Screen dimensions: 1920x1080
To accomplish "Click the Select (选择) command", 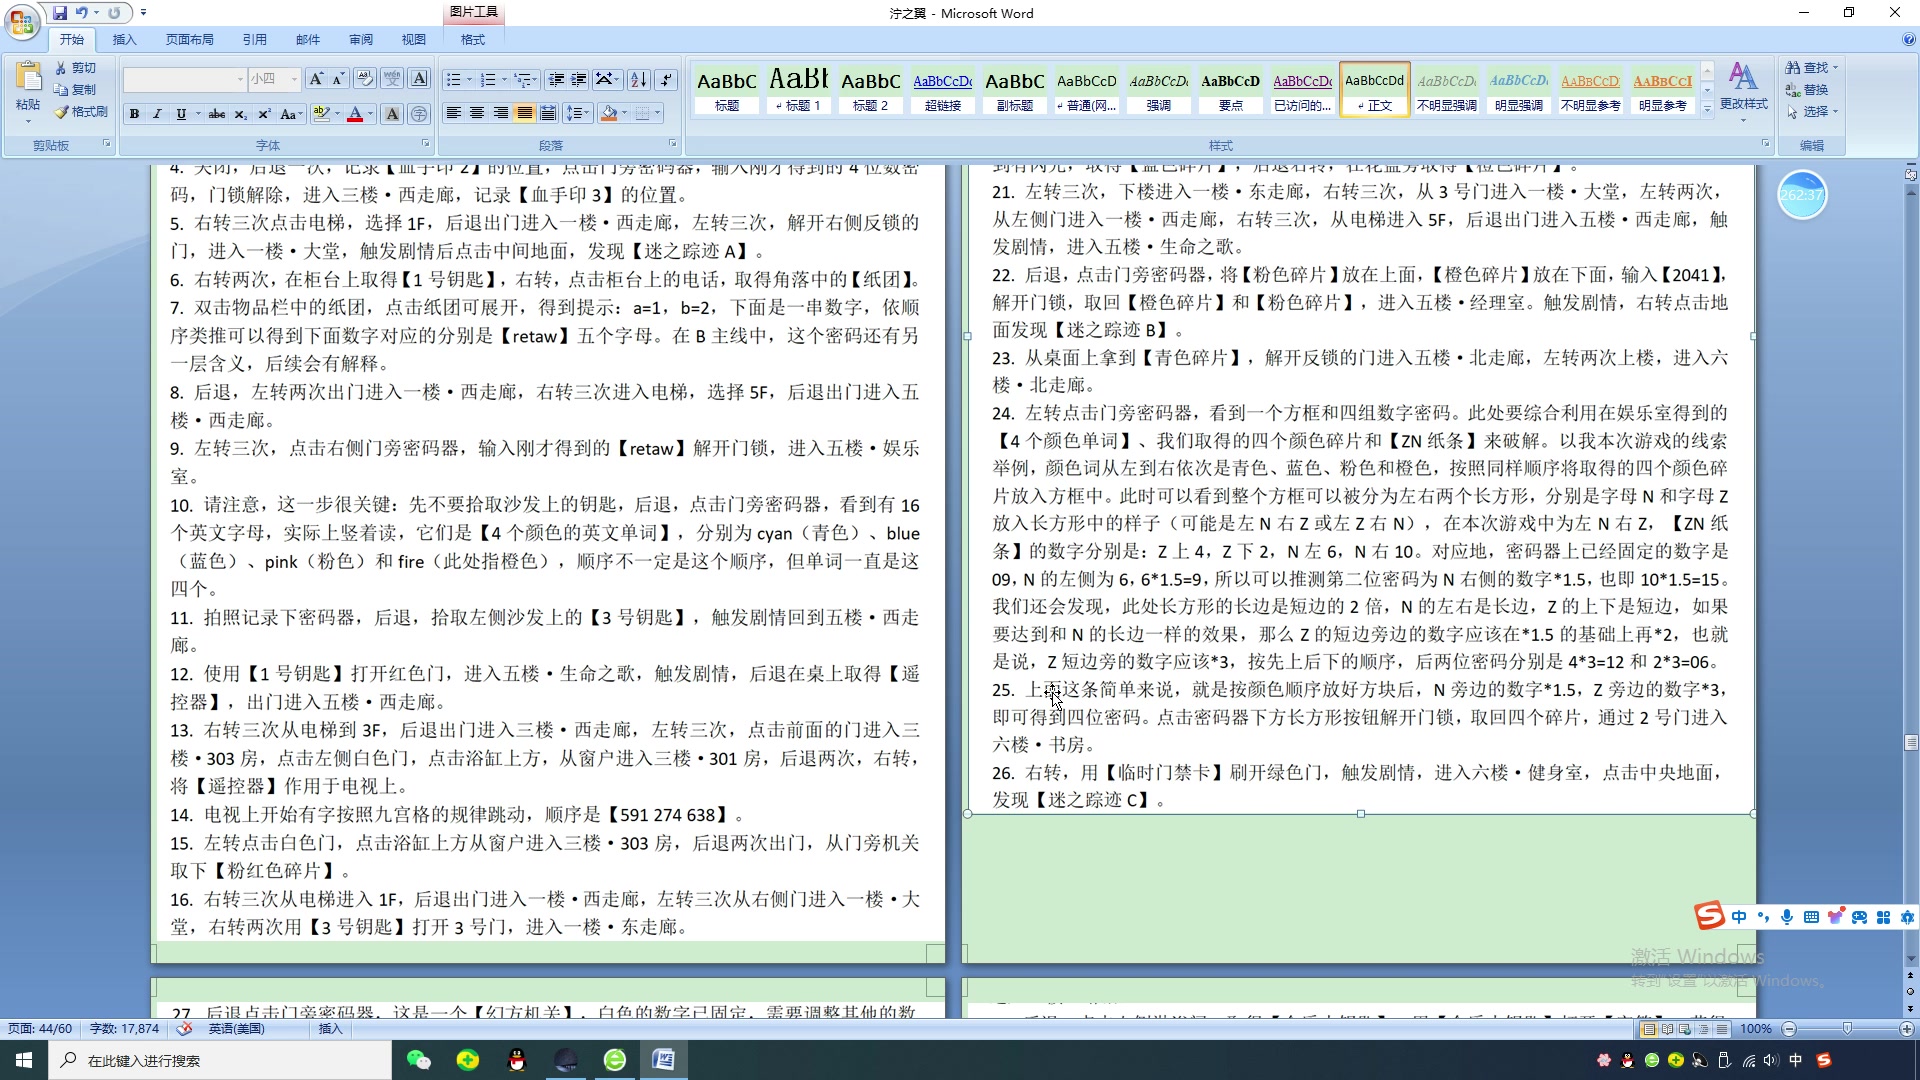I will [1812, 112].
